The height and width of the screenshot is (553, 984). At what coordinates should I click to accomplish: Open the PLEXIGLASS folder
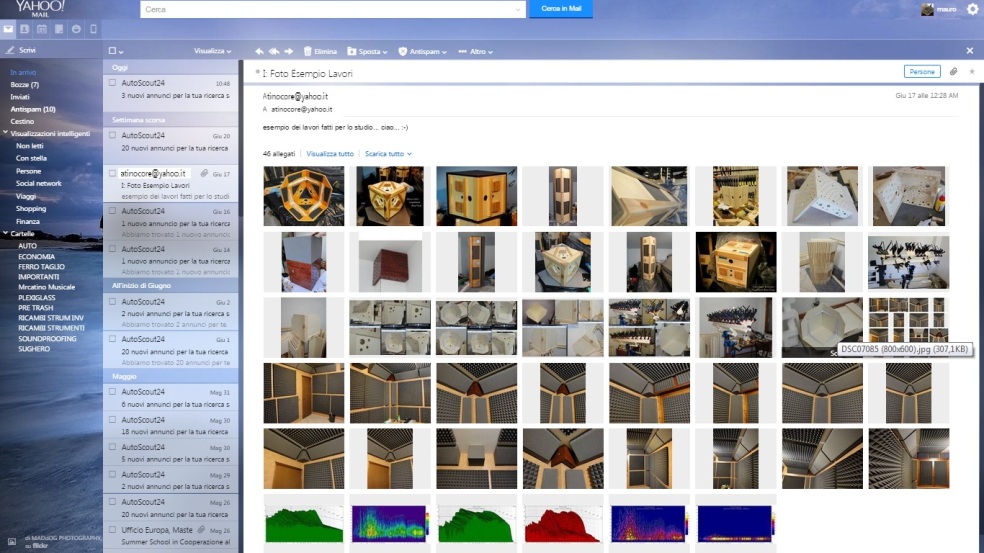[36, 298]
